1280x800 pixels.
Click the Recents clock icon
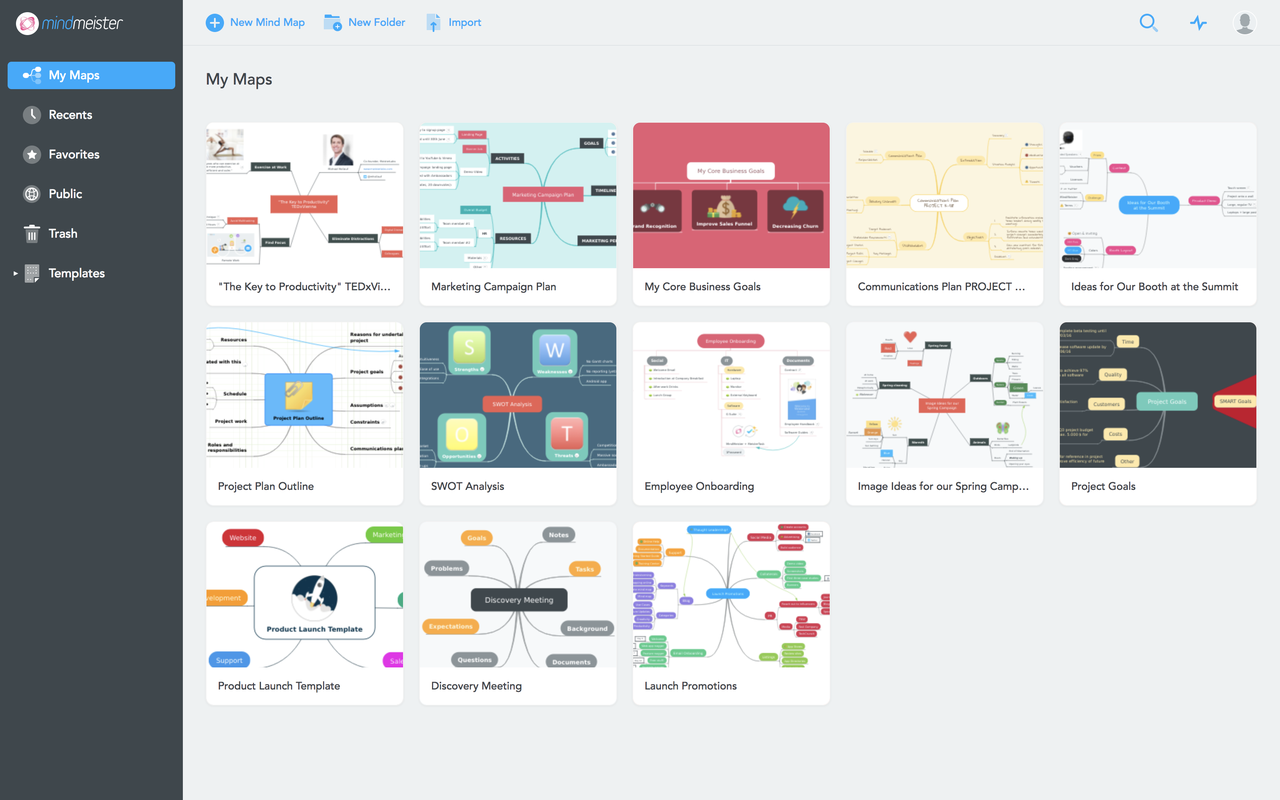[31, 114]
